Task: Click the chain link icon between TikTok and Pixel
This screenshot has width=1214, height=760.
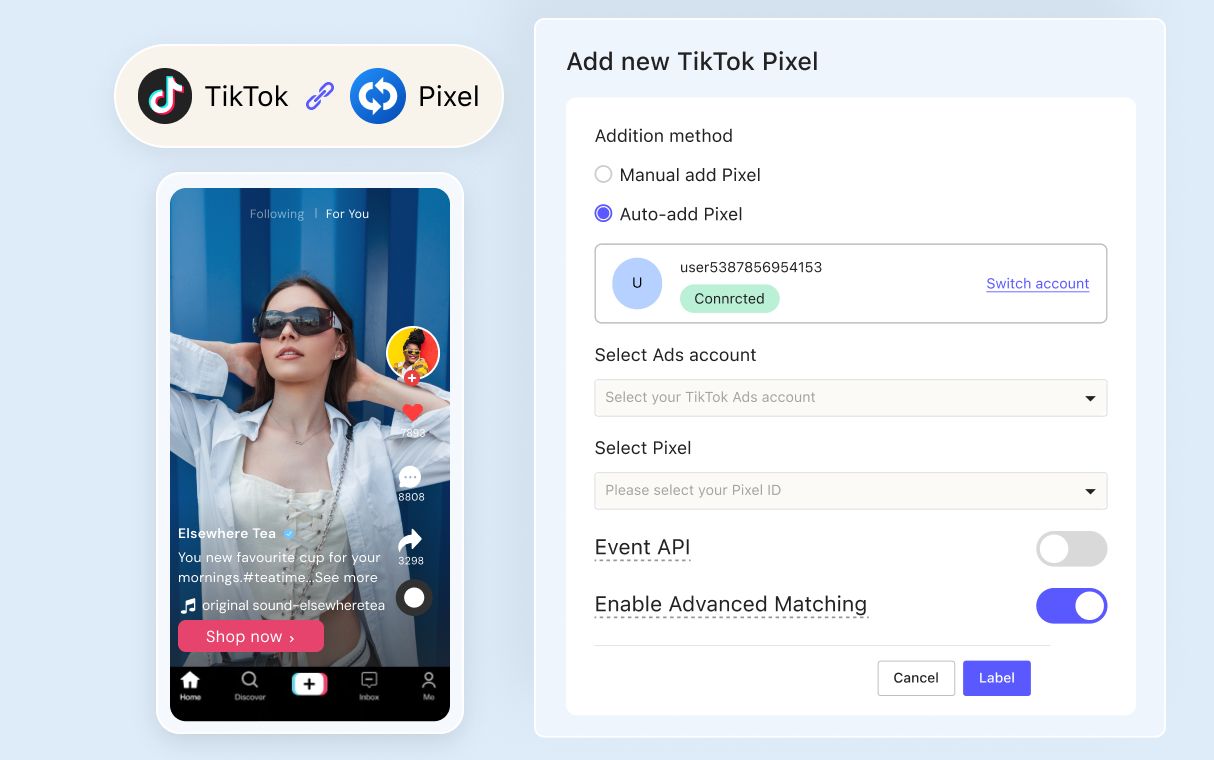Action: pos(319,96)
